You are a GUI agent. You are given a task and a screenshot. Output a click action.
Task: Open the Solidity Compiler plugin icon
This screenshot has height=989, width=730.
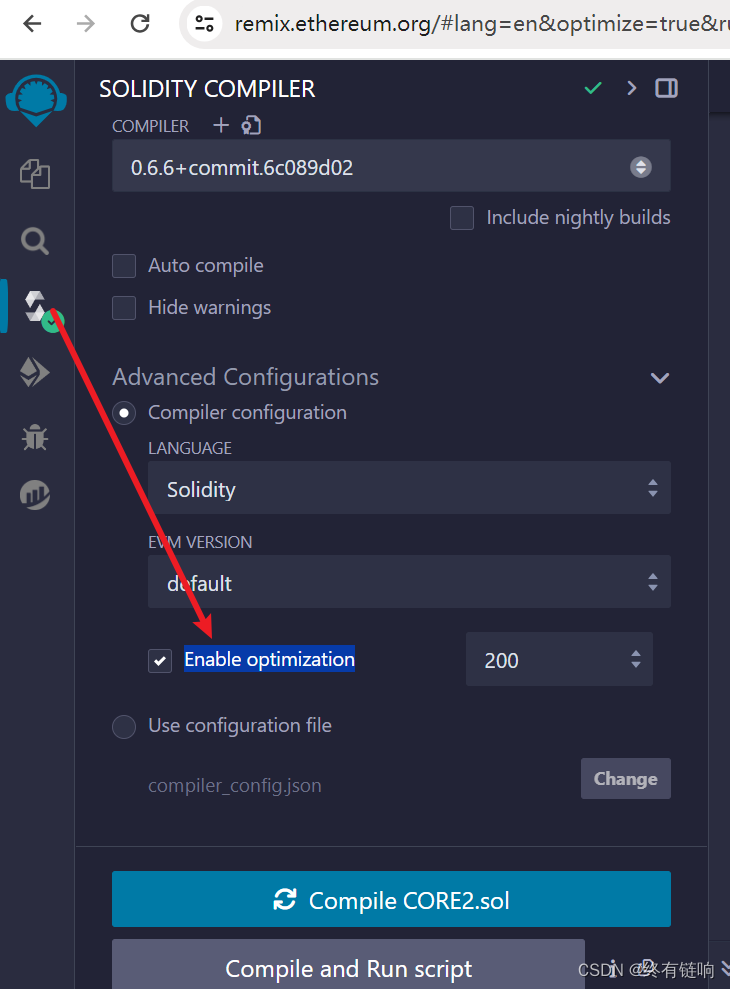(36, 306)
